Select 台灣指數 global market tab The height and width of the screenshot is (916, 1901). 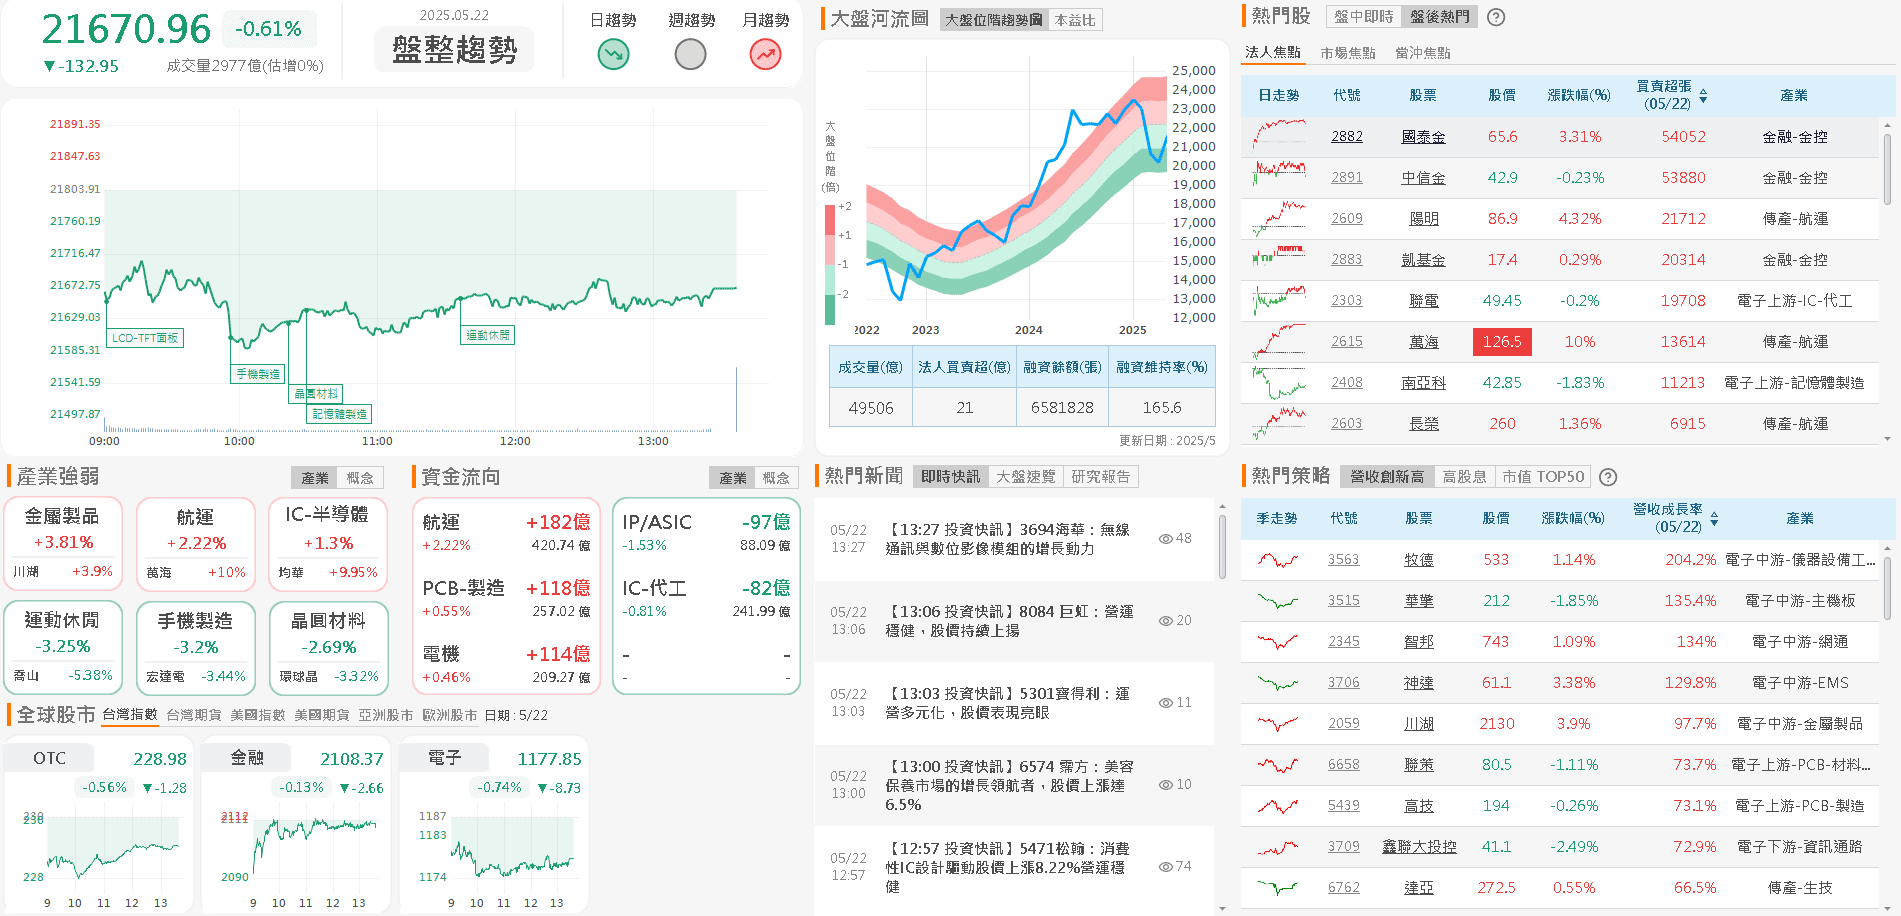point(130,715)
